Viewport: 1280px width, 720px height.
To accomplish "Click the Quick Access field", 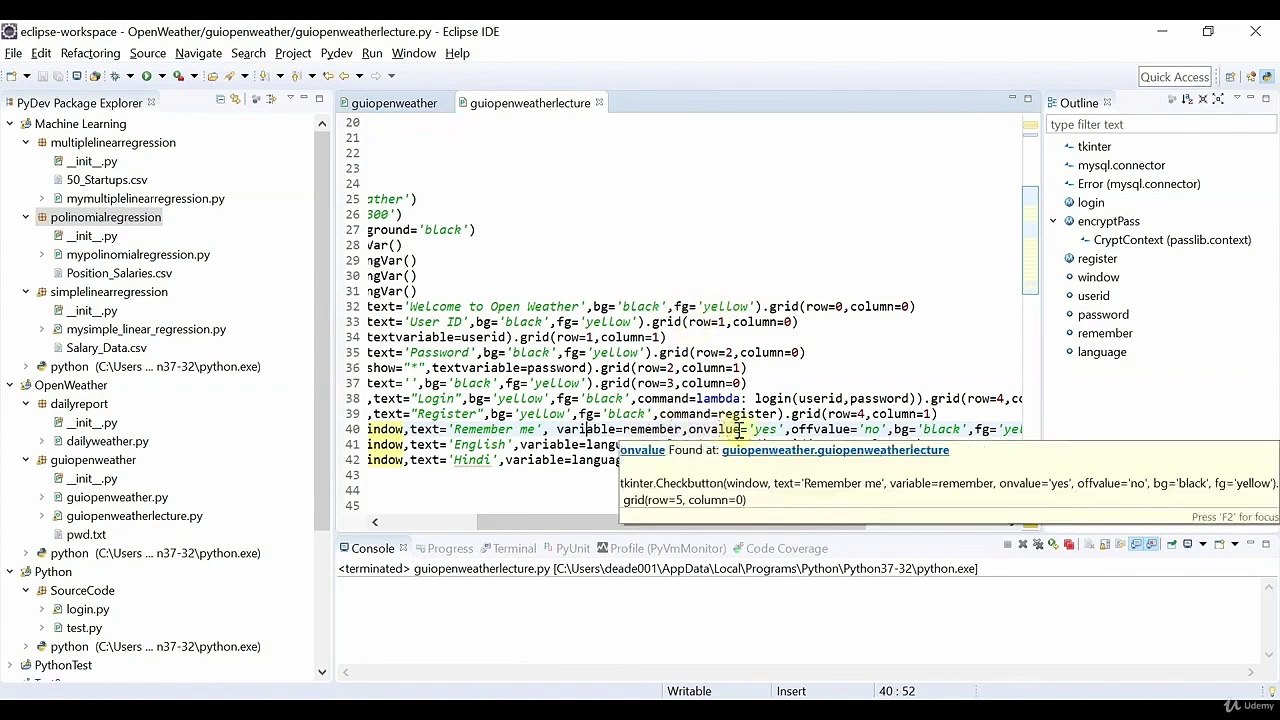I will [x=1175, y=77].
